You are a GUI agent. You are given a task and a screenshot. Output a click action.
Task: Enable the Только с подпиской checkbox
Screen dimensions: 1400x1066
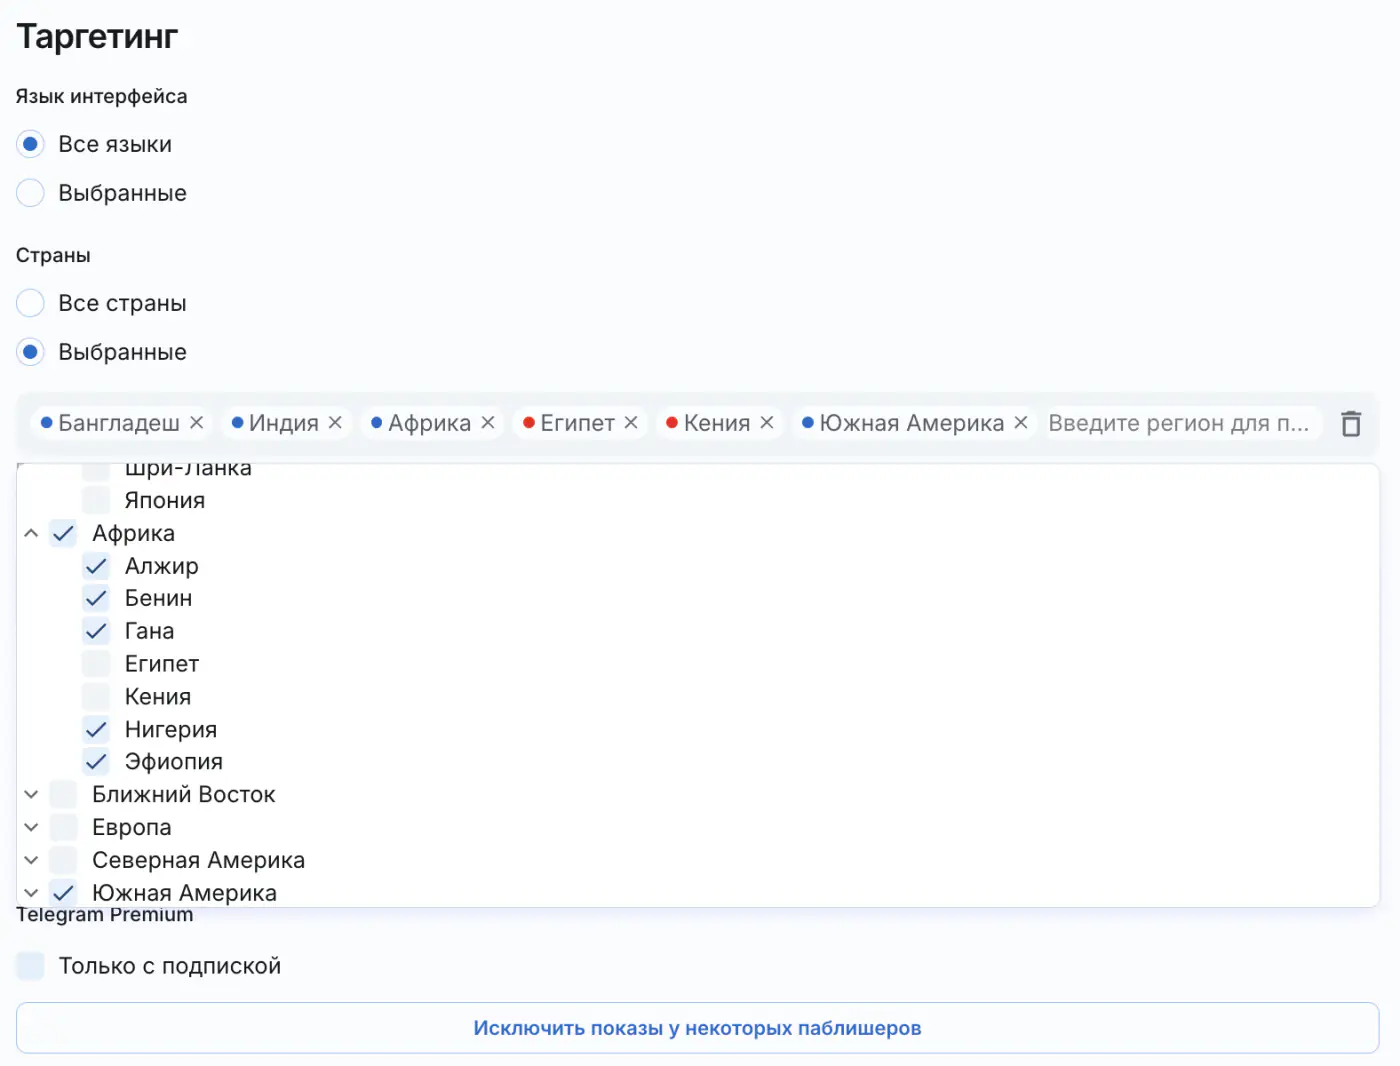pos(30,966)
